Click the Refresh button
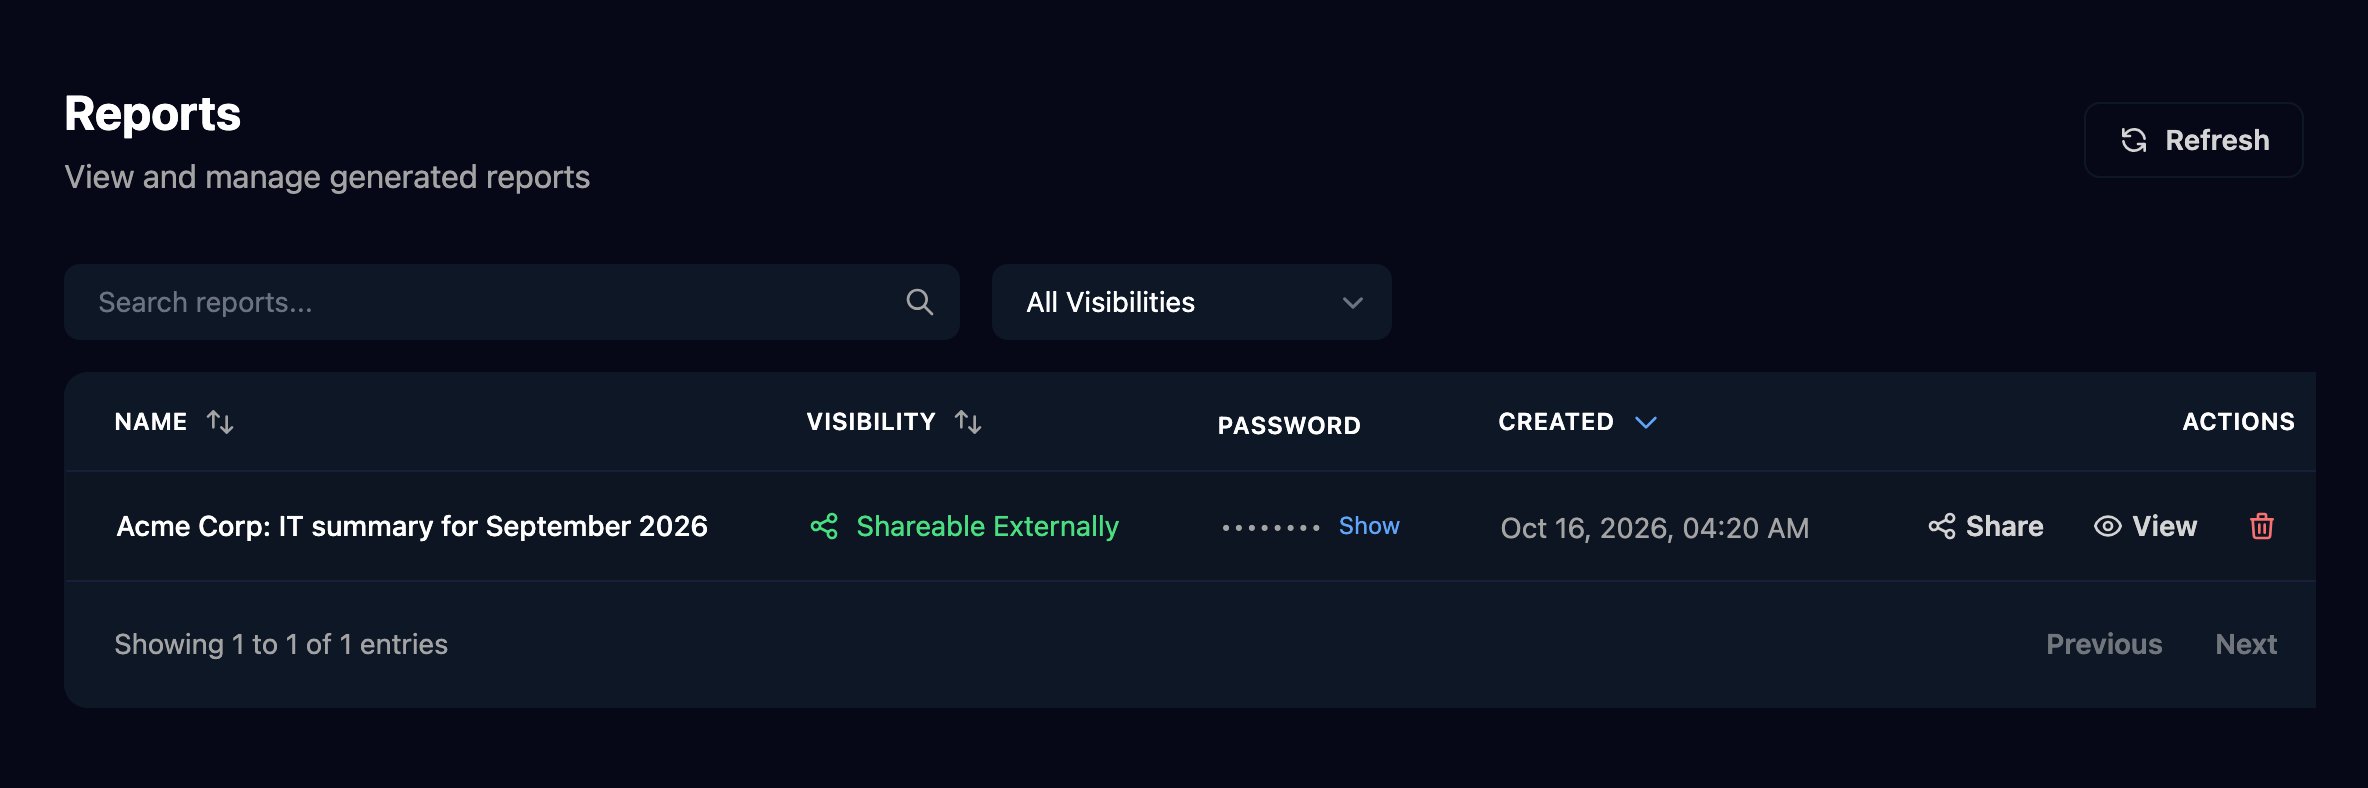Viewport: 2368px width, 788px height. [2193, 140]
